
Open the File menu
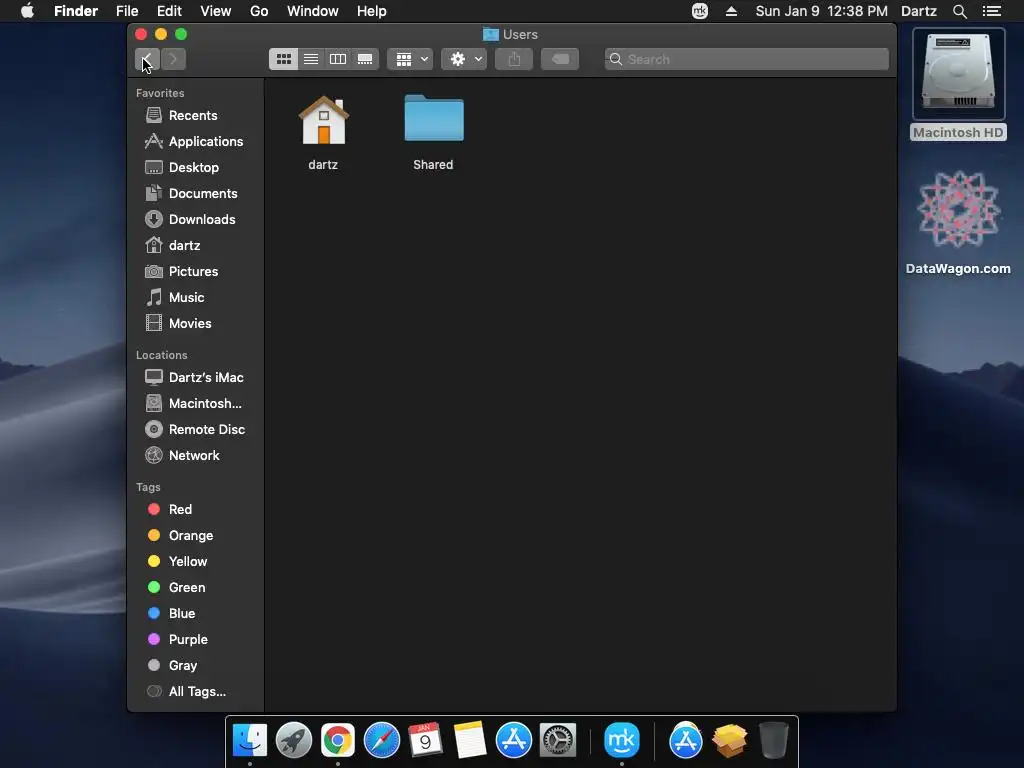click(x=127, y=11)
